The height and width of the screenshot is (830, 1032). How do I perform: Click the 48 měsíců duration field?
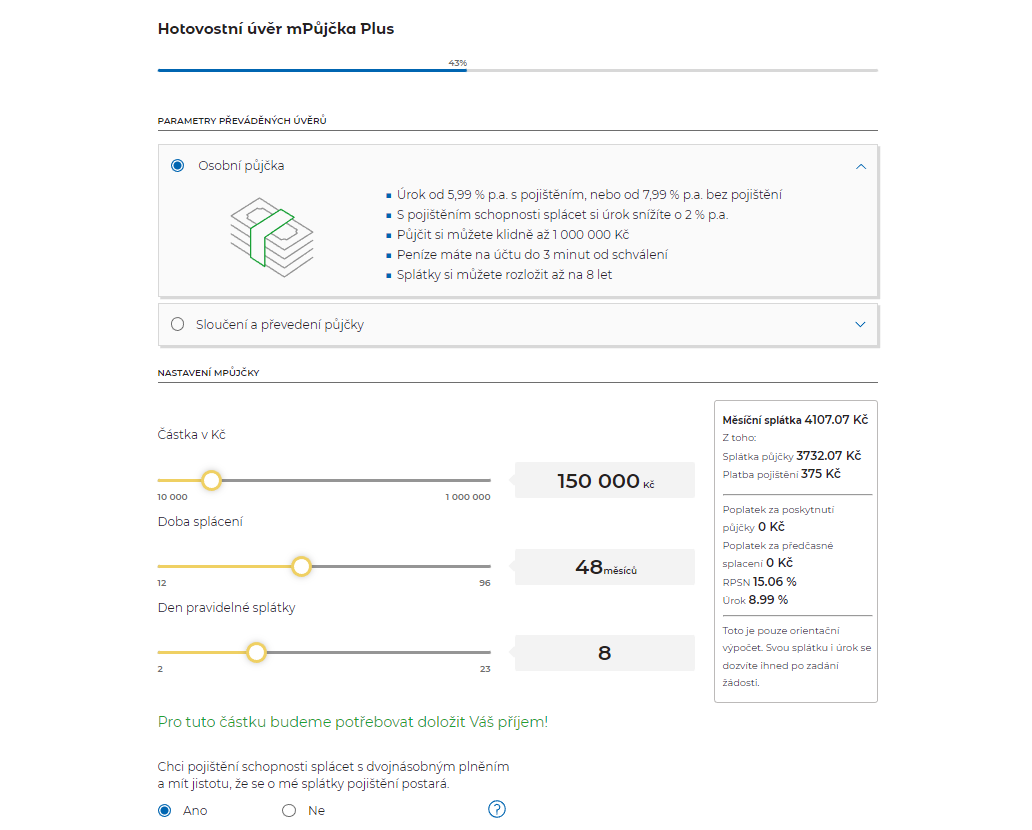coord(604,567)
